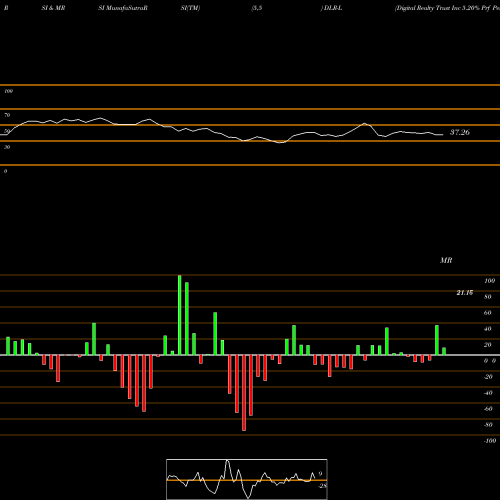
Task: Click the -40 label on MR axis
Action: (488, 393)
